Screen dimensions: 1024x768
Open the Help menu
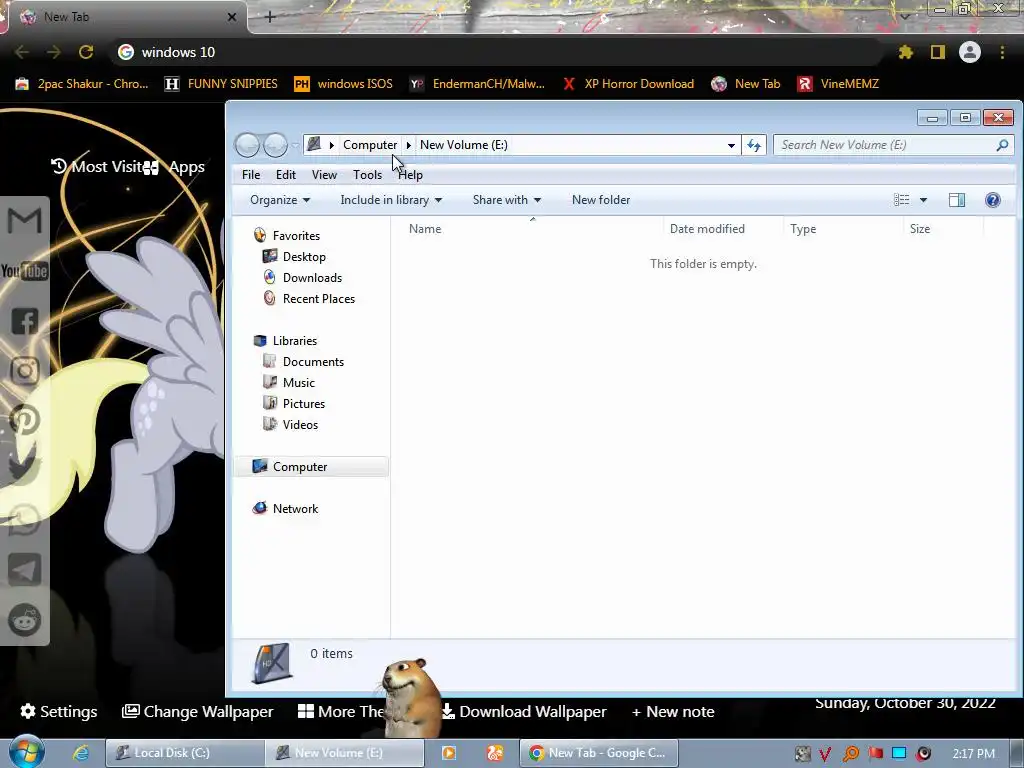point(411,175)
